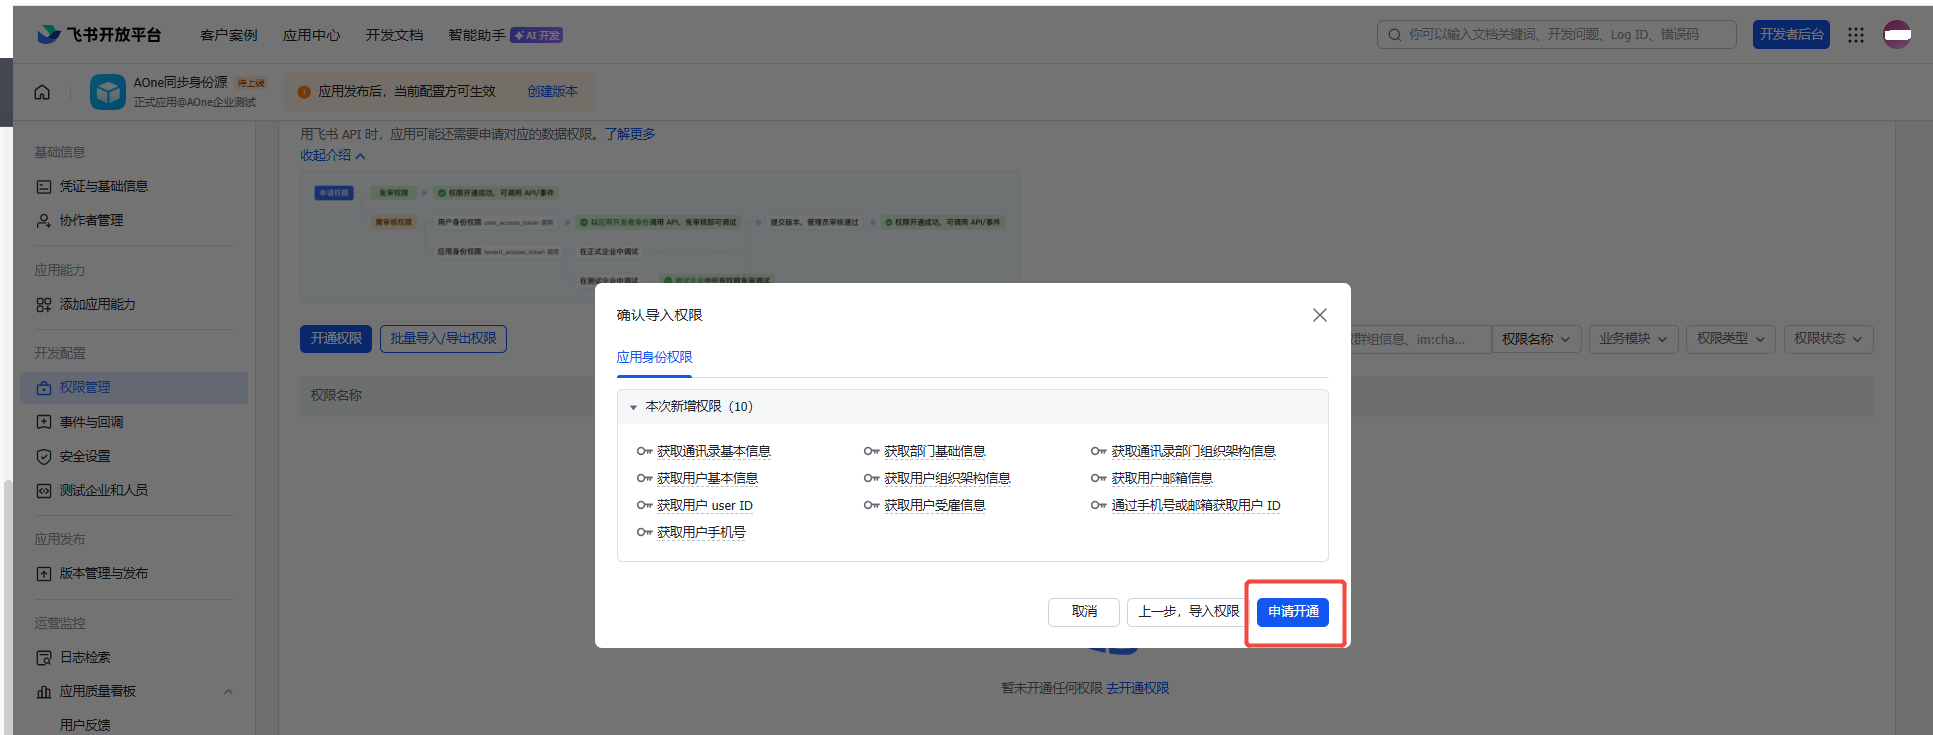The height and width of the screenshot is (735, 1933).
Task: Collapse the 本次新增权限 (10) section
Action: click(634, 407)
